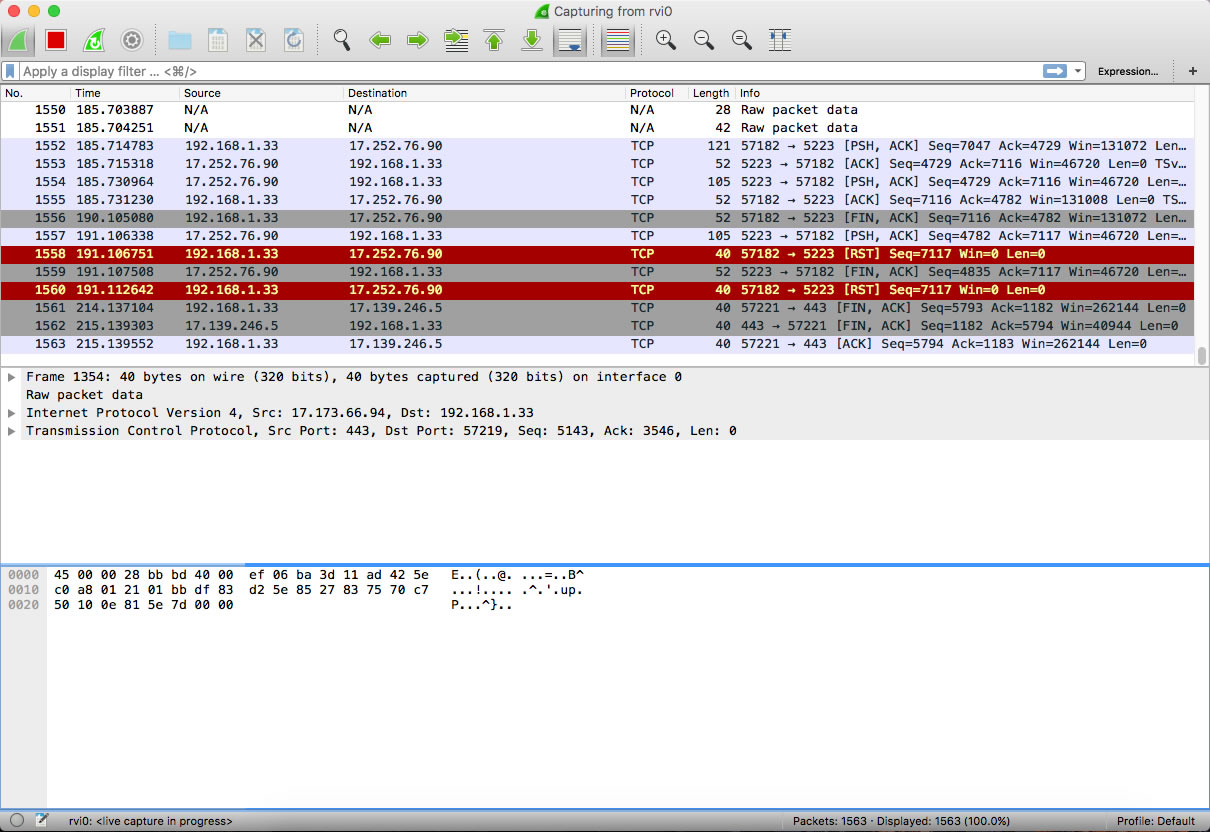This screenshot has width=1210, height=832.
Task: Find a packet magnifier icon
Action: click(x=342, y=40)
